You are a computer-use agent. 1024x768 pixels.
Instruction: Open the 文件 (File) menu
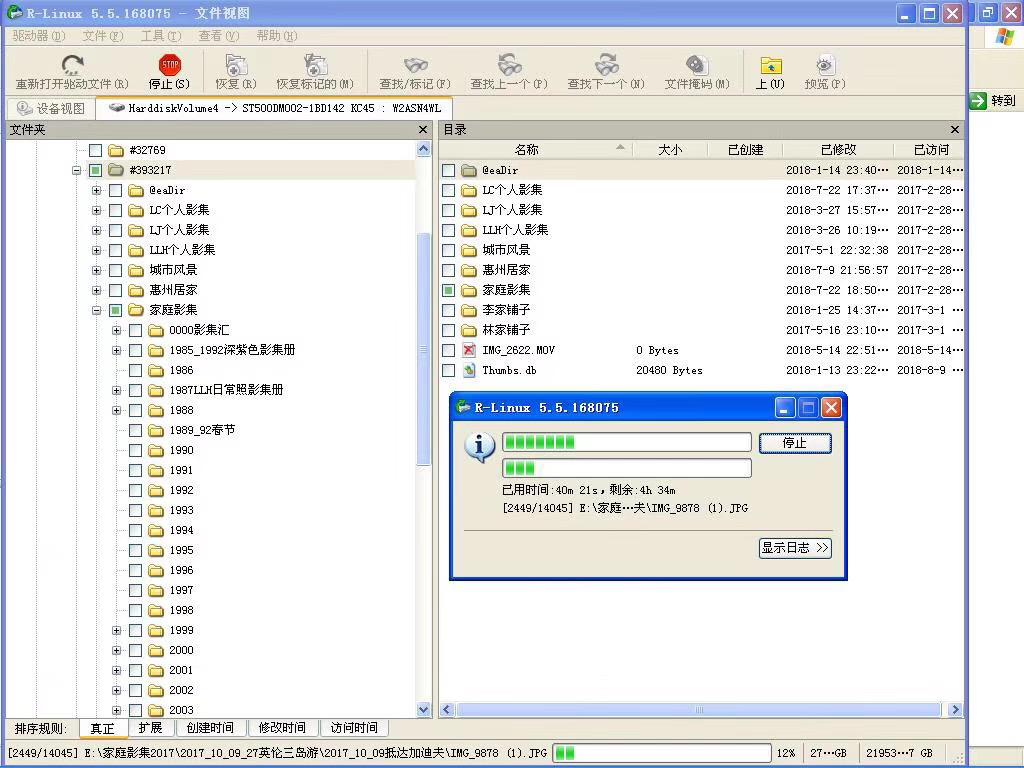[x=103, y=36]
